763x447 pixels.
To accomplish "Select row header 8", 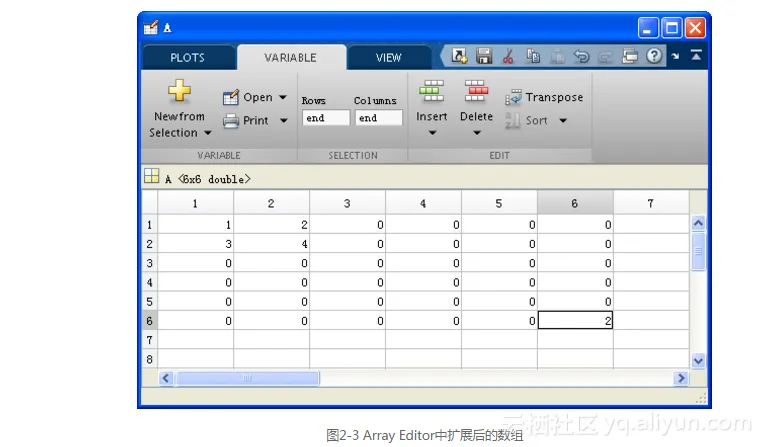I will [149, 359].
